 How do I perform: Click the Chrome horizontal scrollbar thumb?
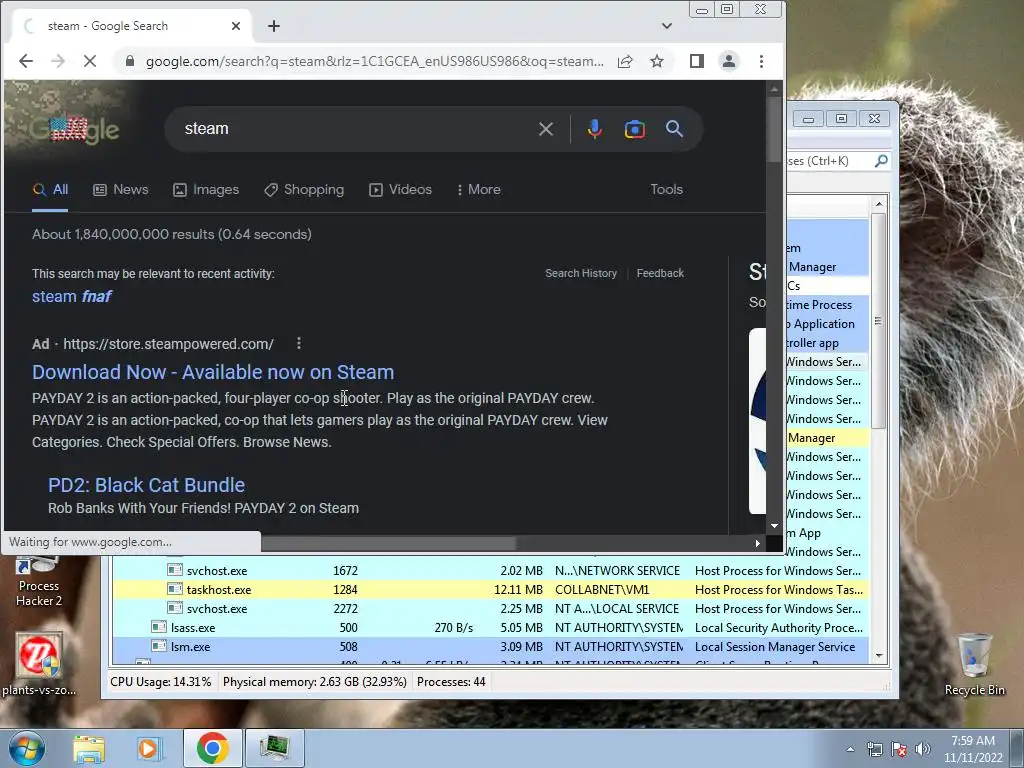coord(388,543)
